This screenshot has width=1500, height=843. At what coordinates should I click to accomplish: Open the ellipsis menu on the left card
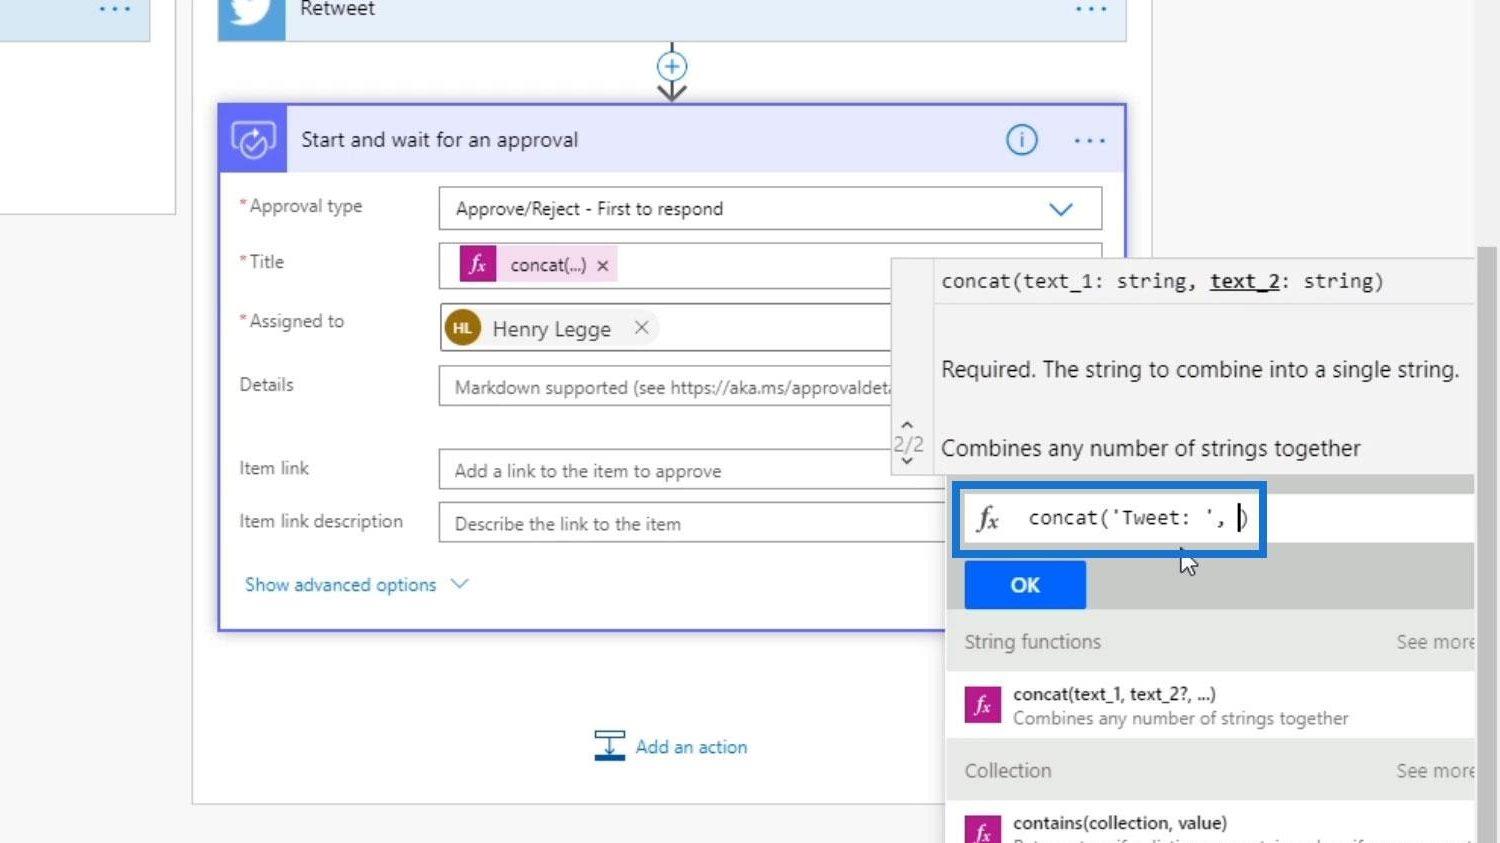pyautogui.click(x=115, y=9)
